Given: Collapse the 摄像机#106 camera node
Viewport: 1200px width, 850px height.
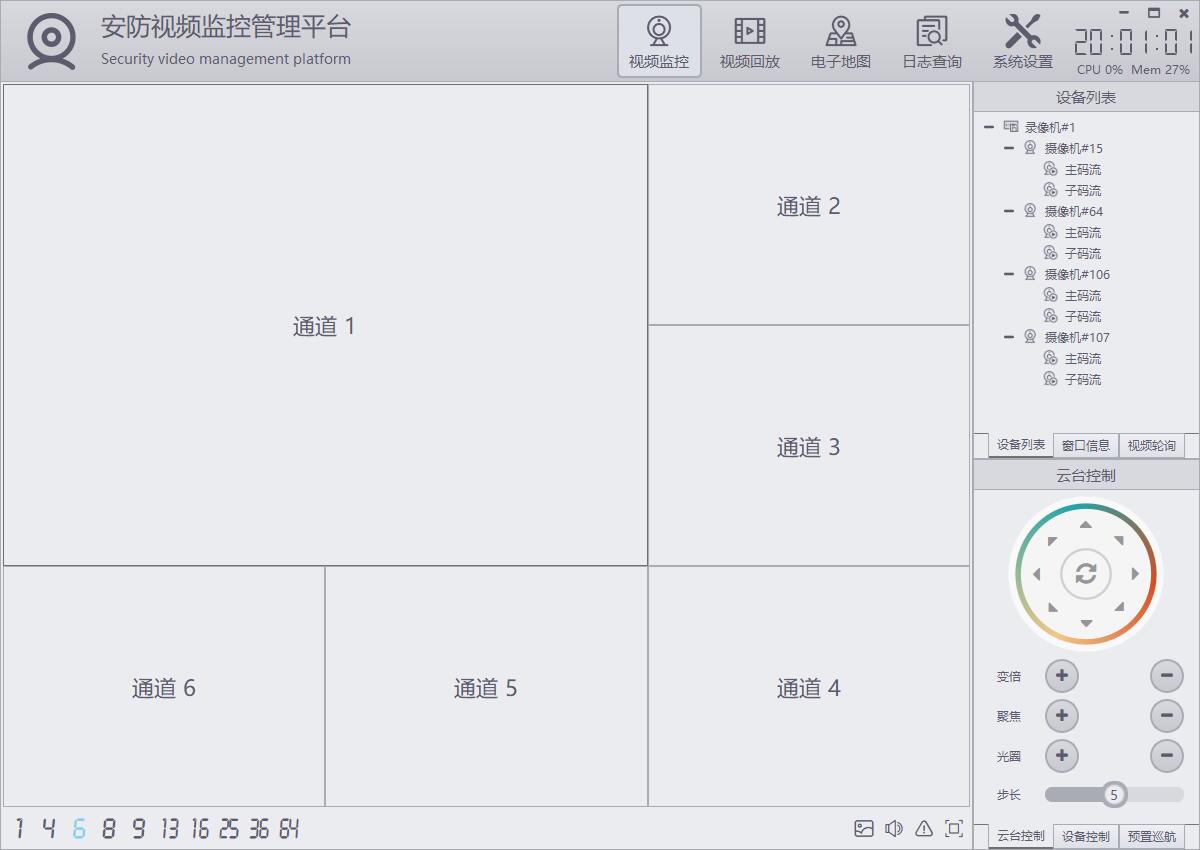Looking at the screenshot, I should coord(1009,274).
